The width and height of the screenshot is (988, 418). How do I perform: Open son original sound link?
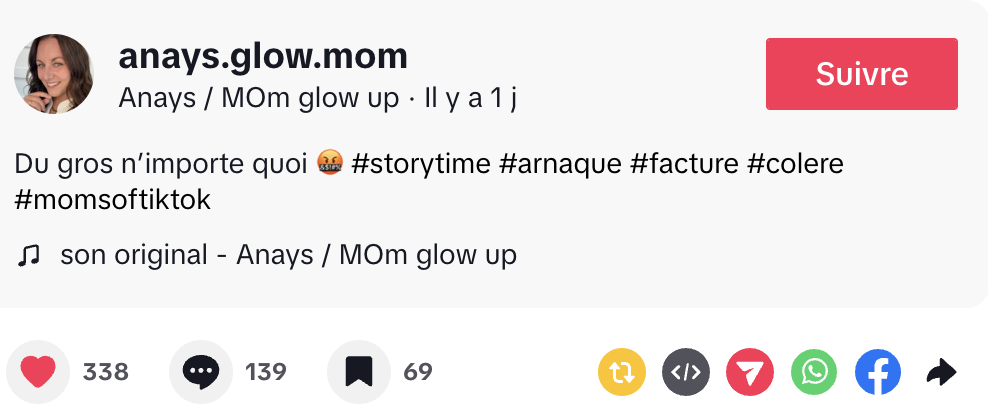[288, 255]
